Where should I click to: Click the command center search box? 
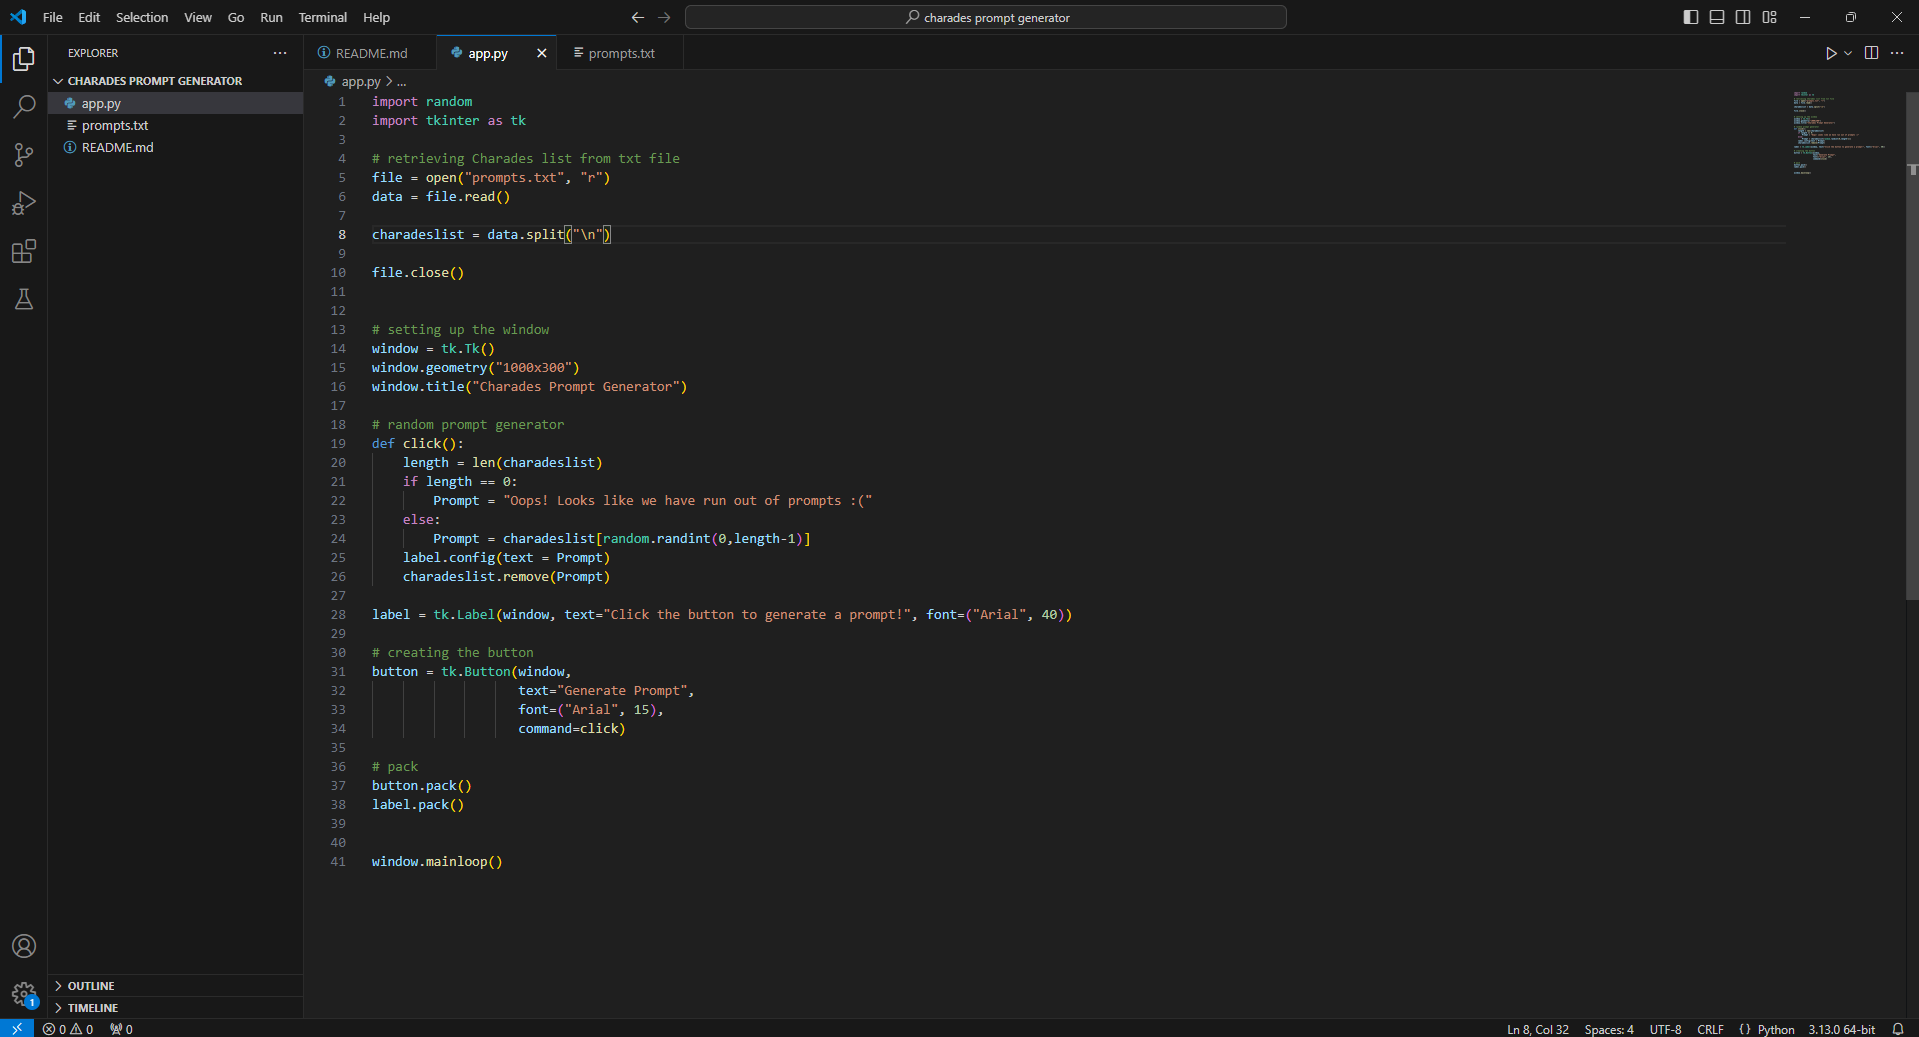point(985,17)
